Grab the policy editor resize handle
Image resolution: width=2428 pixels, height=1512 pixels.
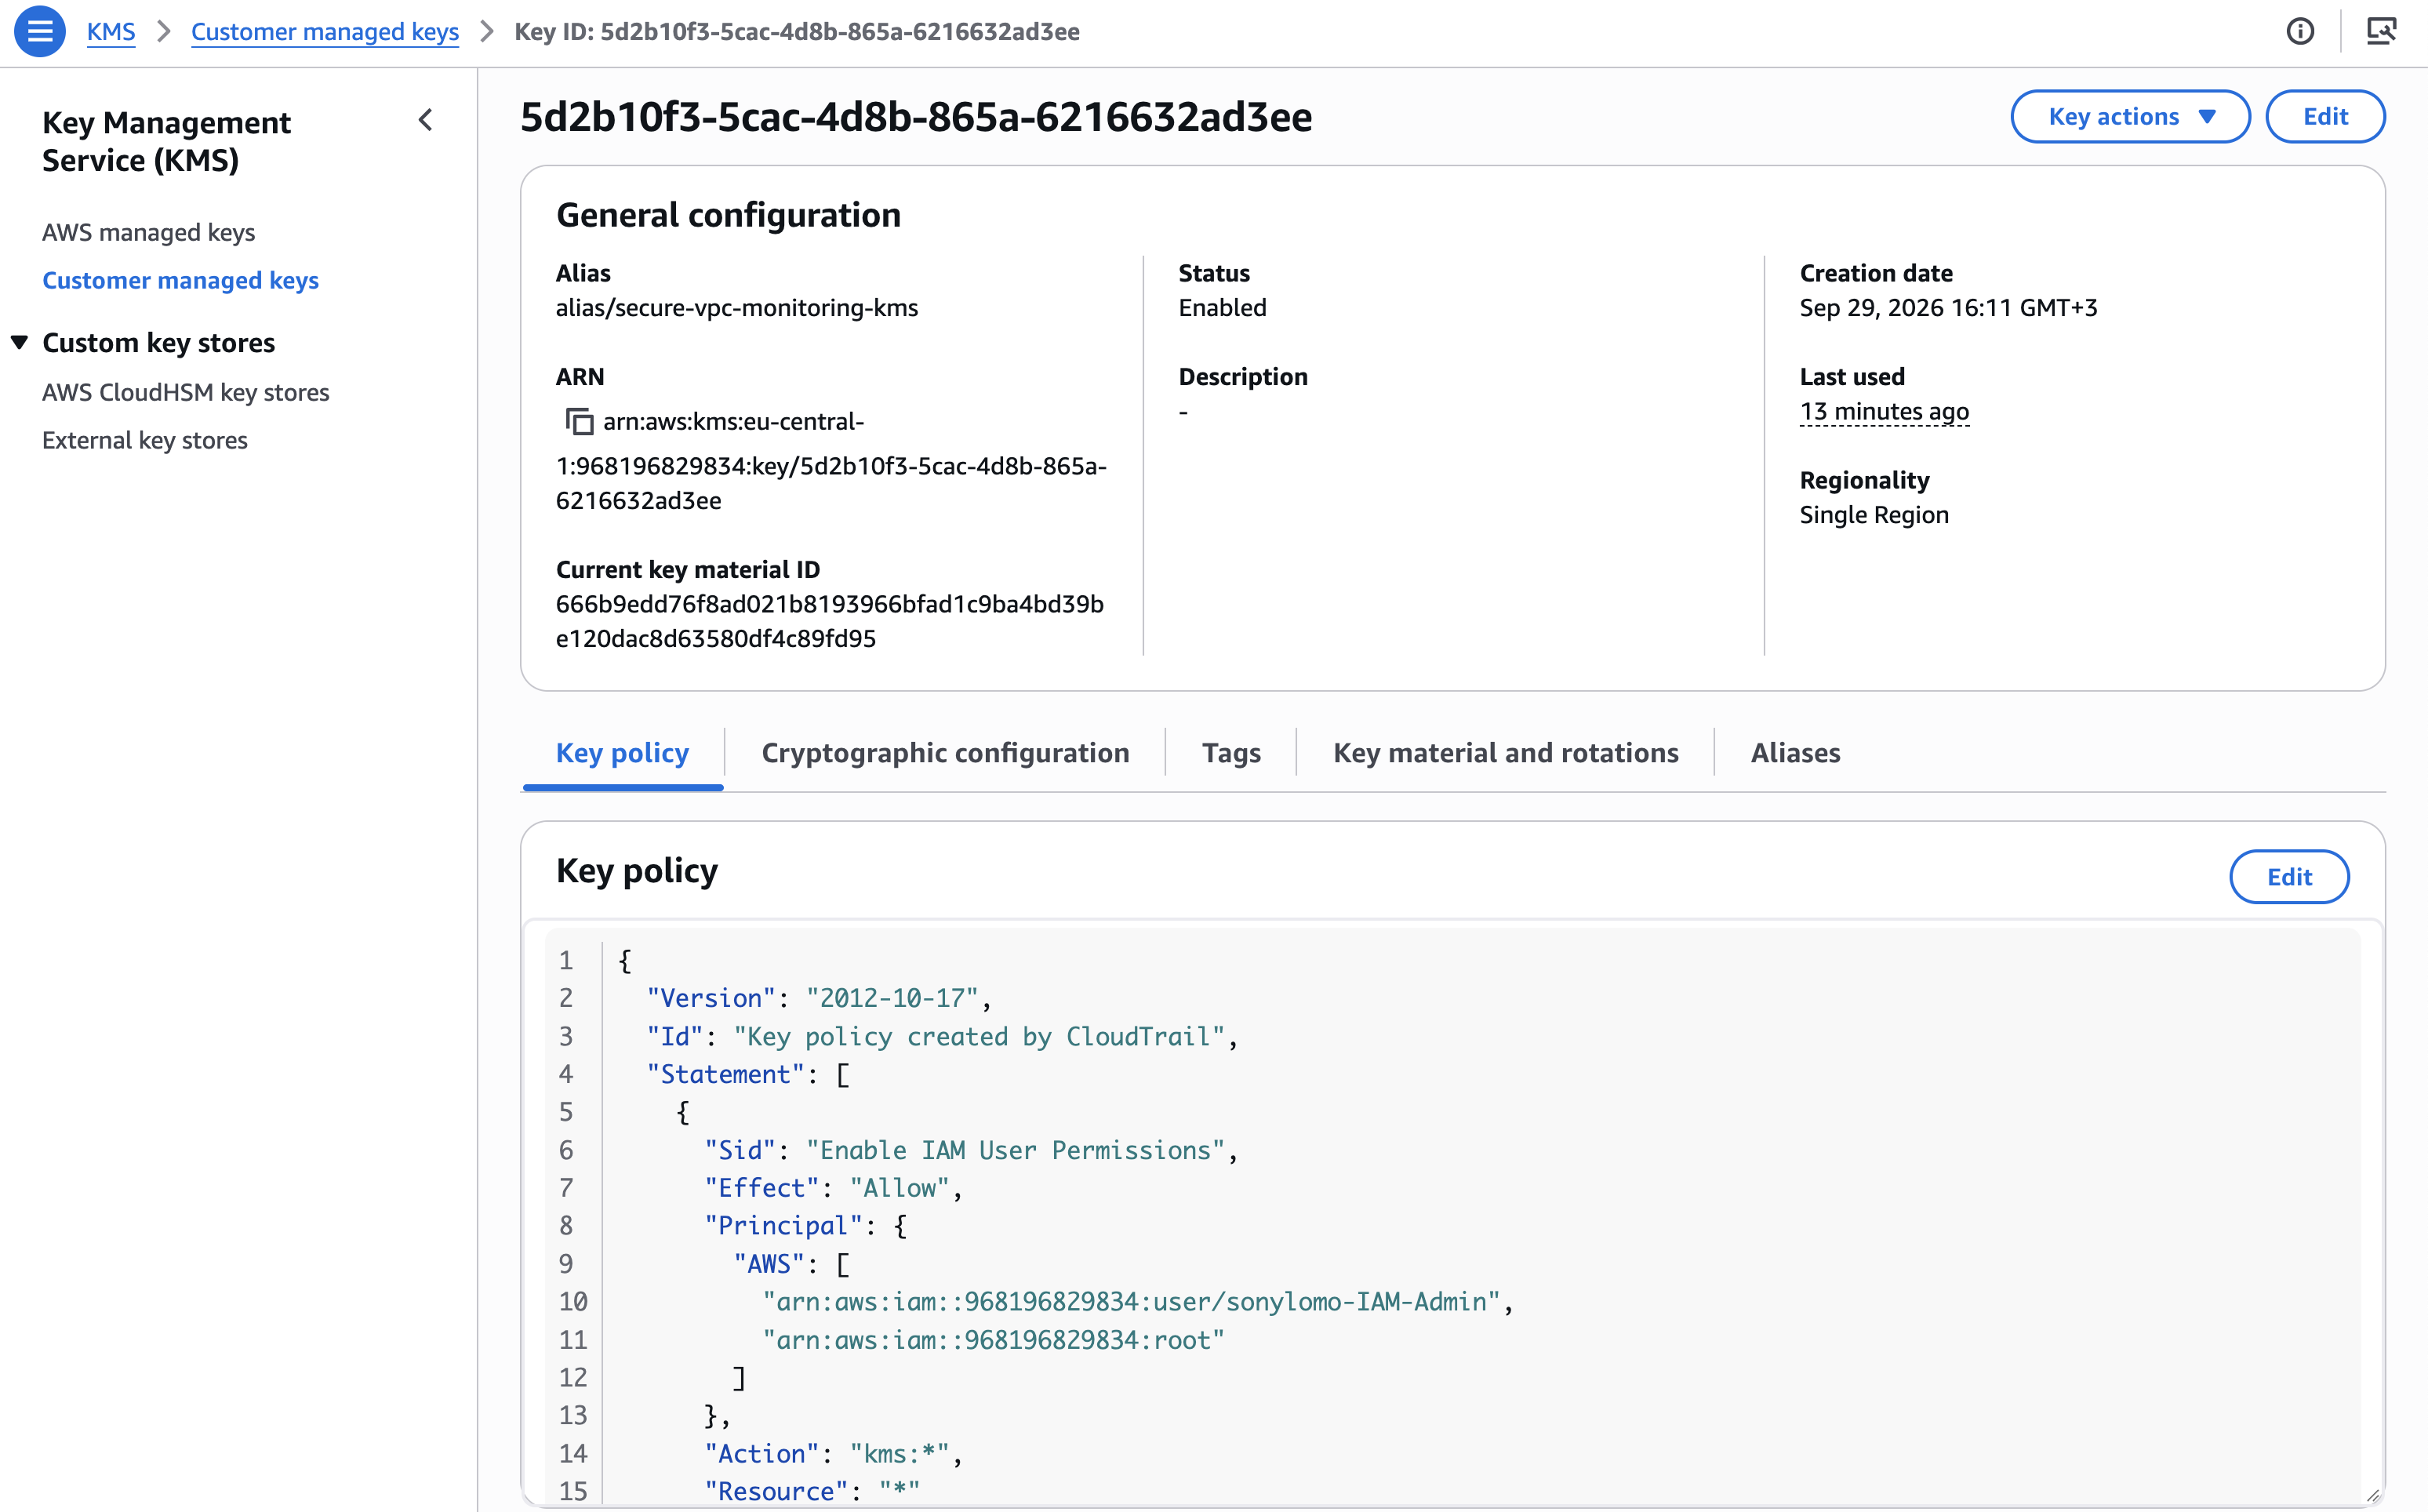(x=2373, y=1495)
